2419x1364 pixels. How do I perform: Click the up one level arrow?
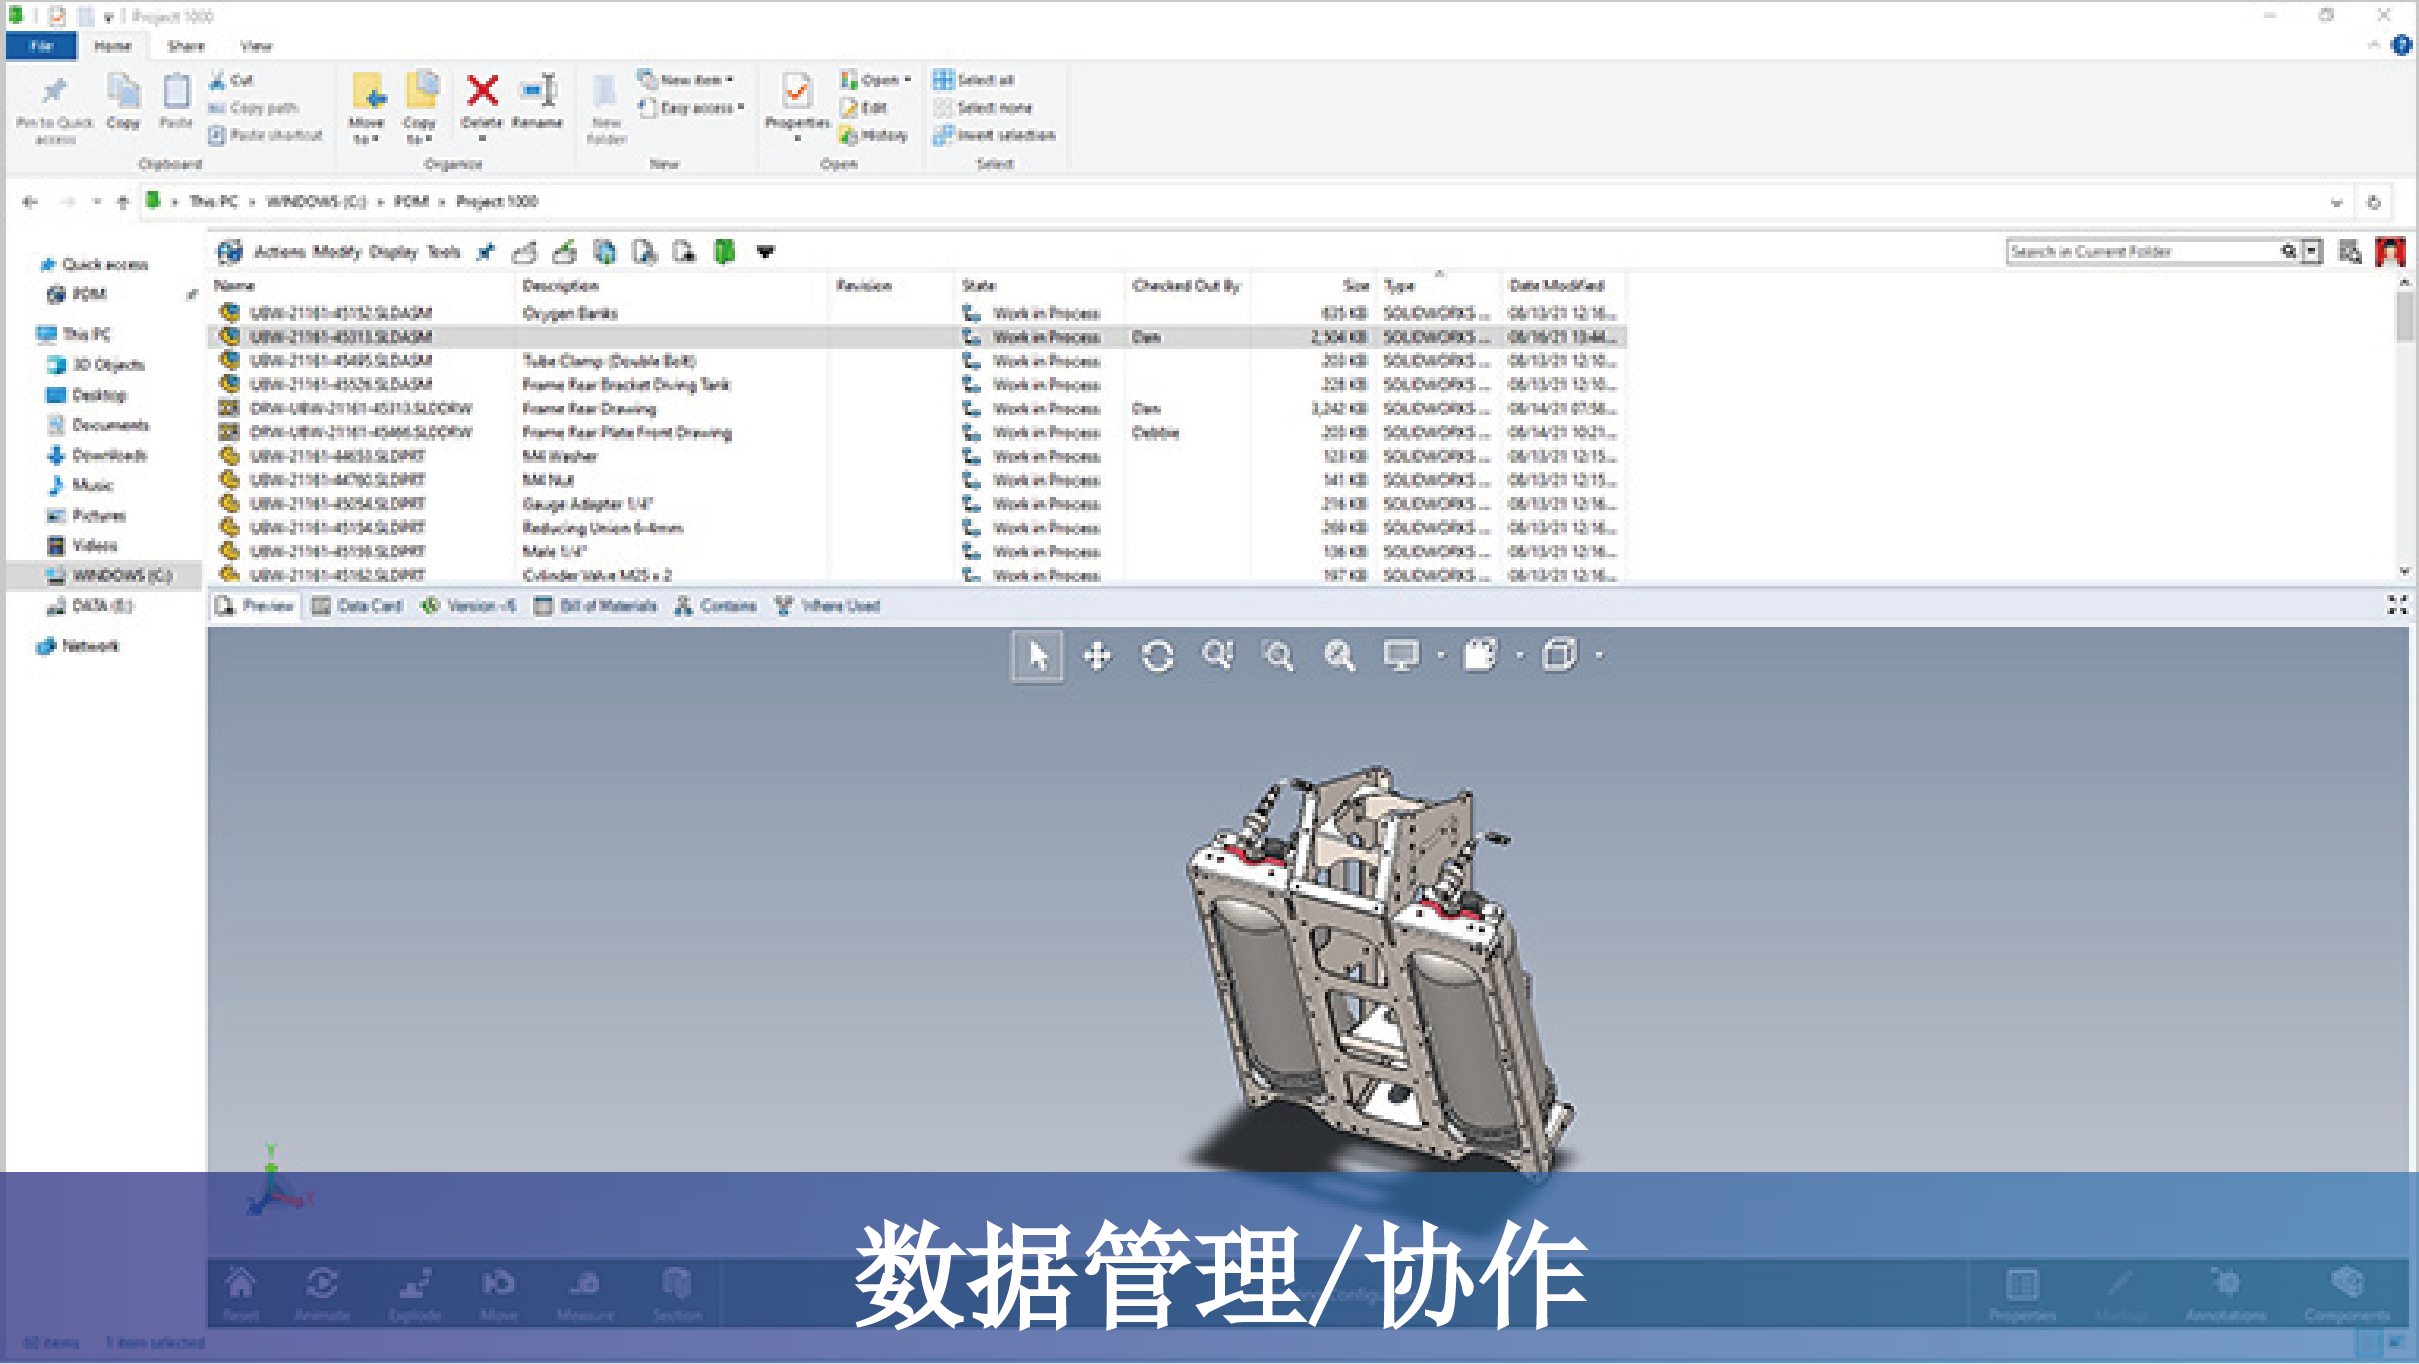123,202
